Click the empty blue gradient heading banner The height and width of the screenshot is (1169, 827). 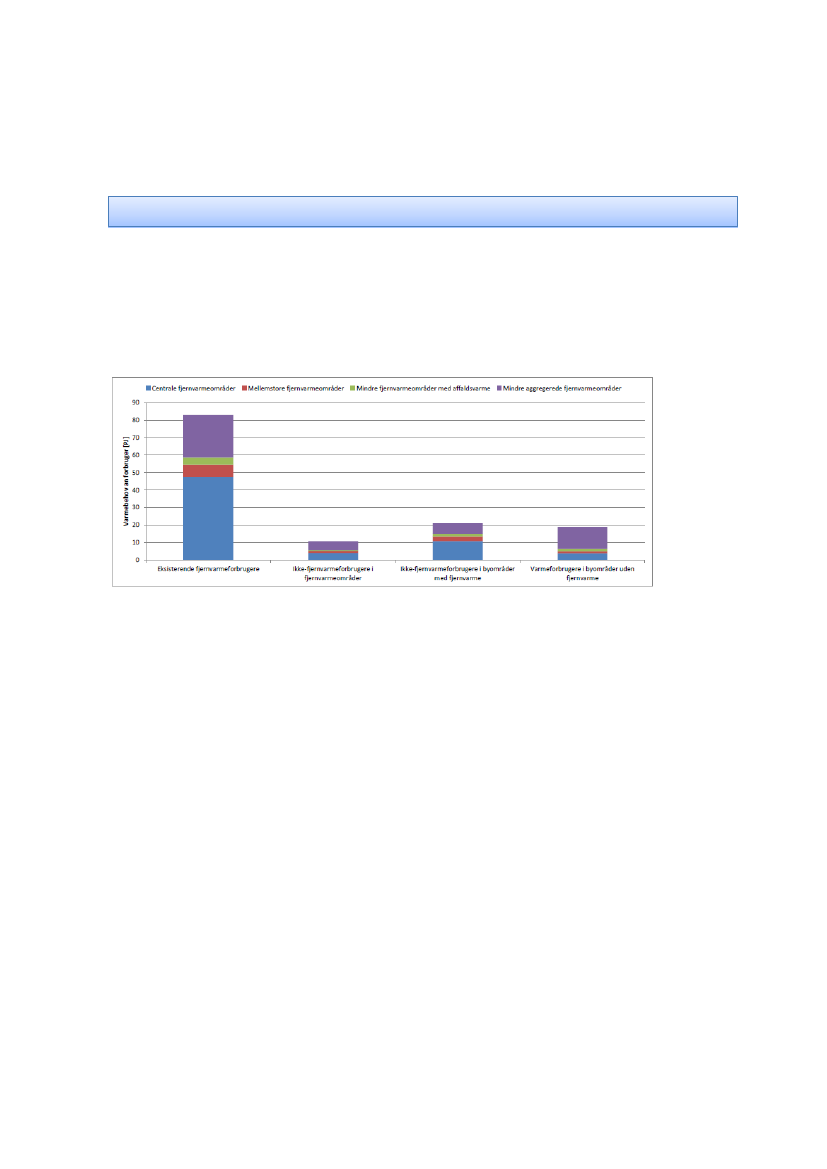coord(423,212)
